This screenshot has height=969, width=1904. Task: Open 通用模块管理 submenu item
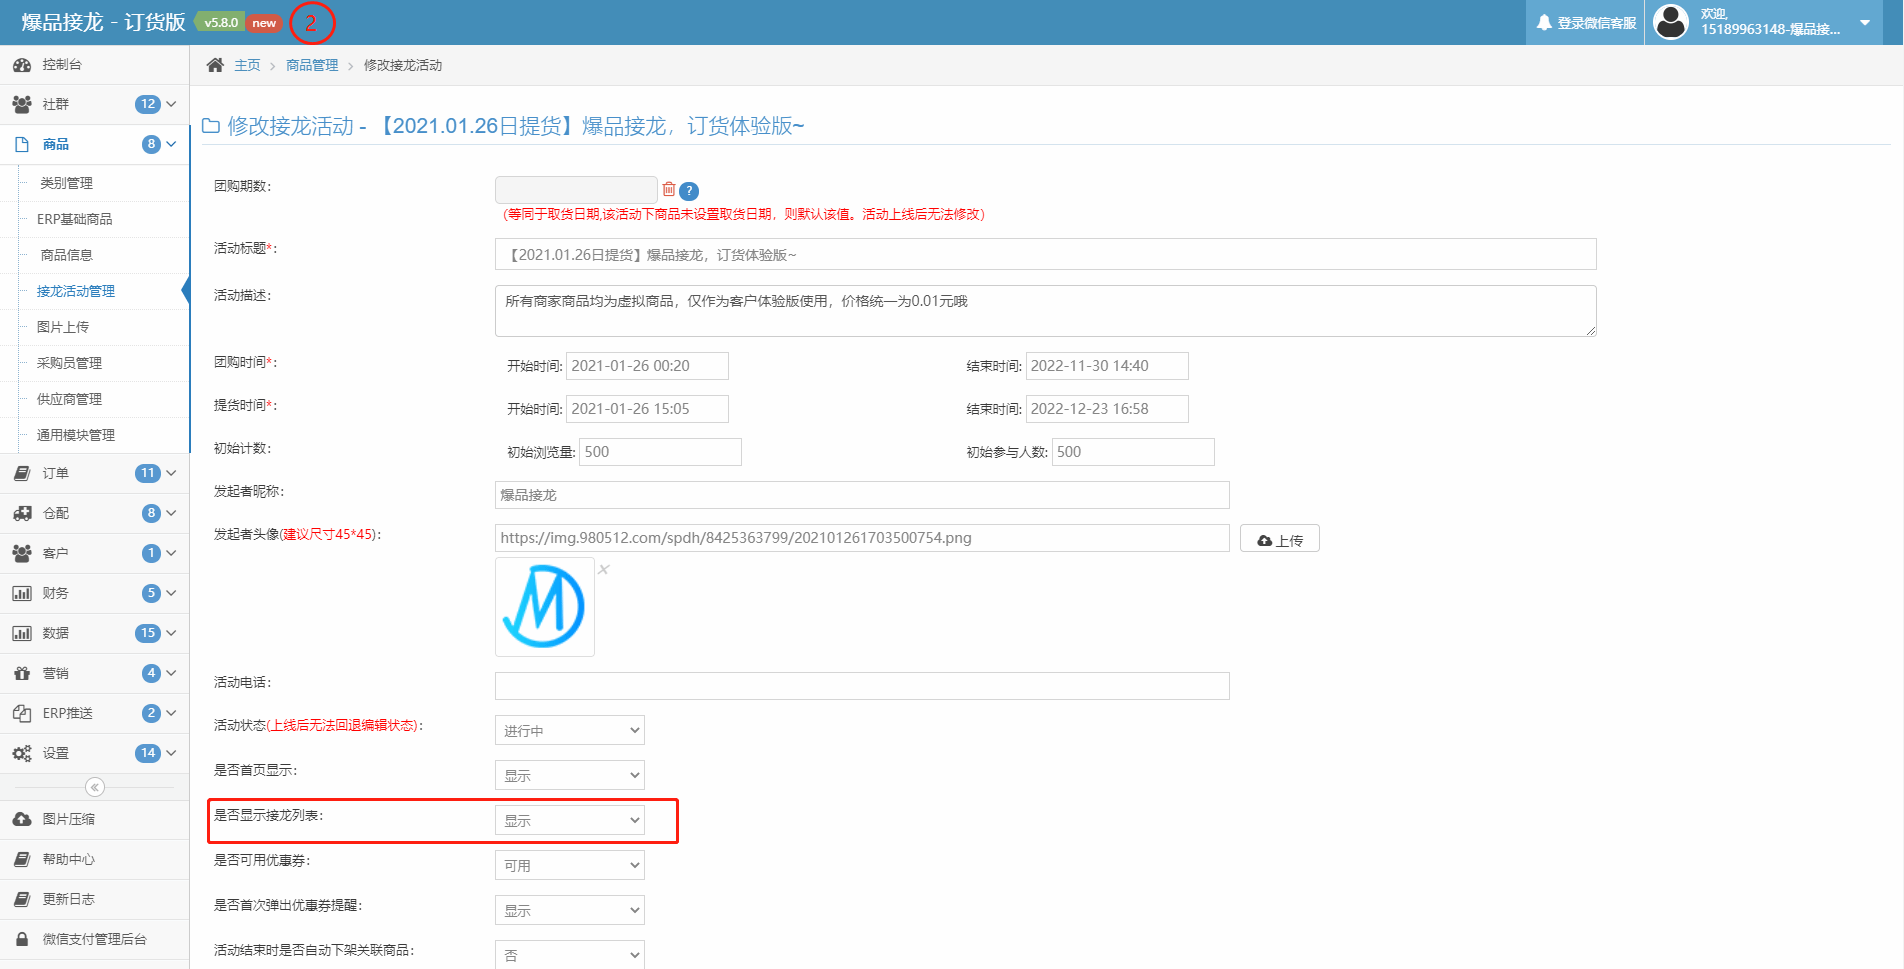76,435
